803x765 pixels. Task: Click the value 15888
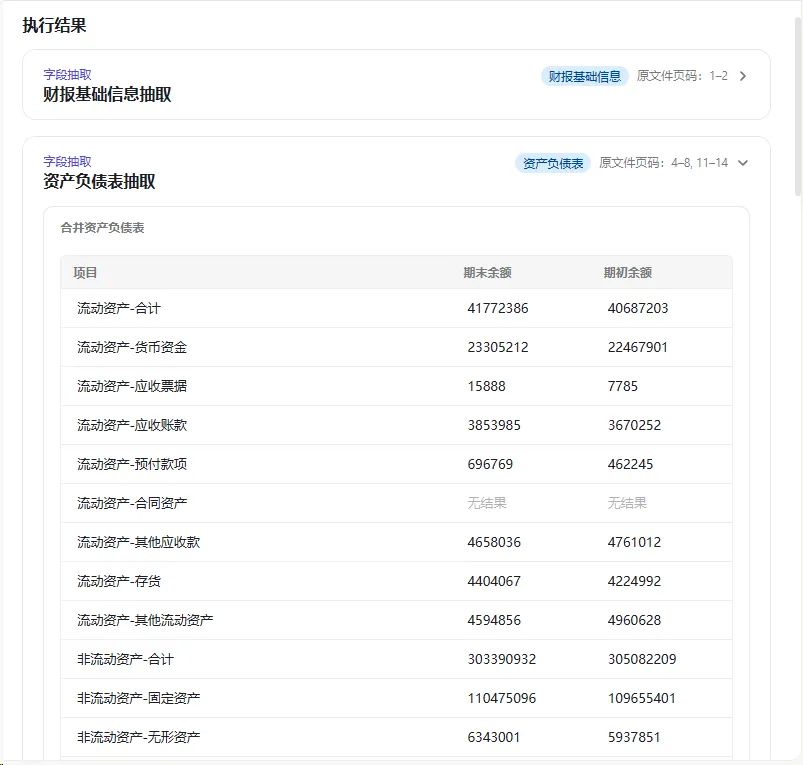487,386
